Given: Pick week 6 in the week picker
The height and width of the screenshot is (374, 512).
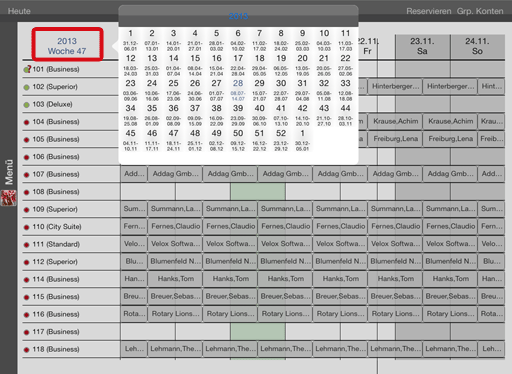Looking at the screenshot, I should coord(238,40).
